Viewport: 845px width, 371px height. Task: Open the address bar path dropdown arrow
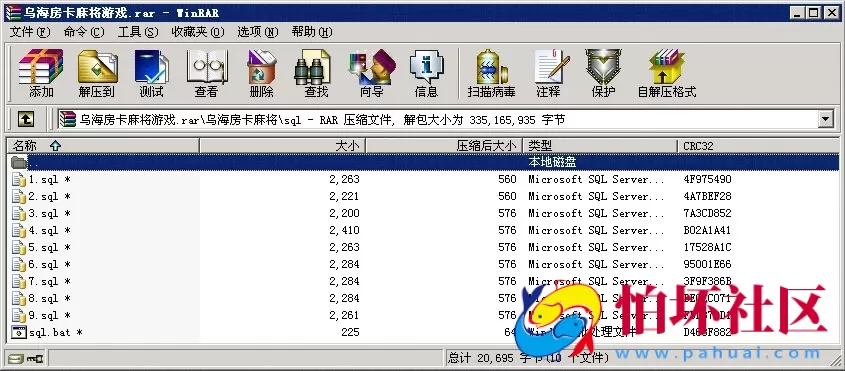coord(825,119)
